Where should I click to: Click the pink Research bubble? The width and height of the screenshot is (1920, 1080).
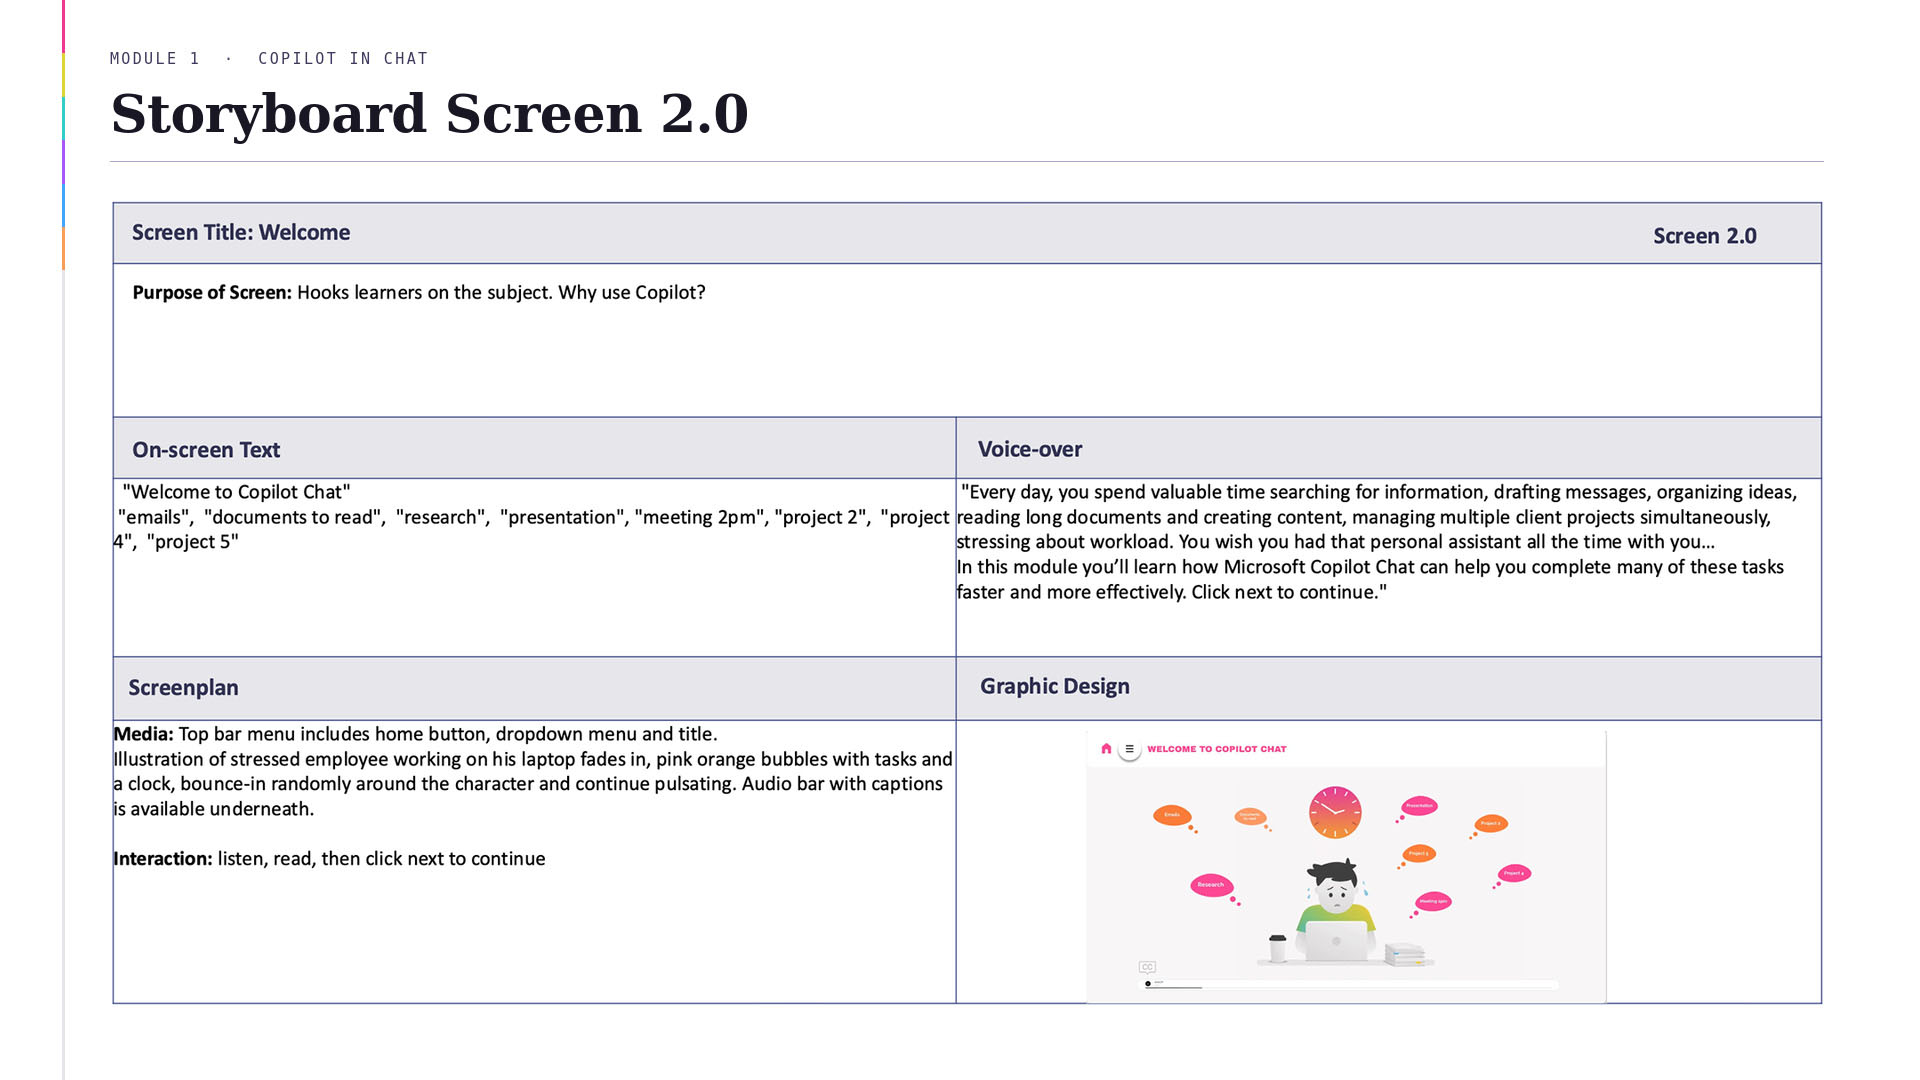pos(1211,885)
